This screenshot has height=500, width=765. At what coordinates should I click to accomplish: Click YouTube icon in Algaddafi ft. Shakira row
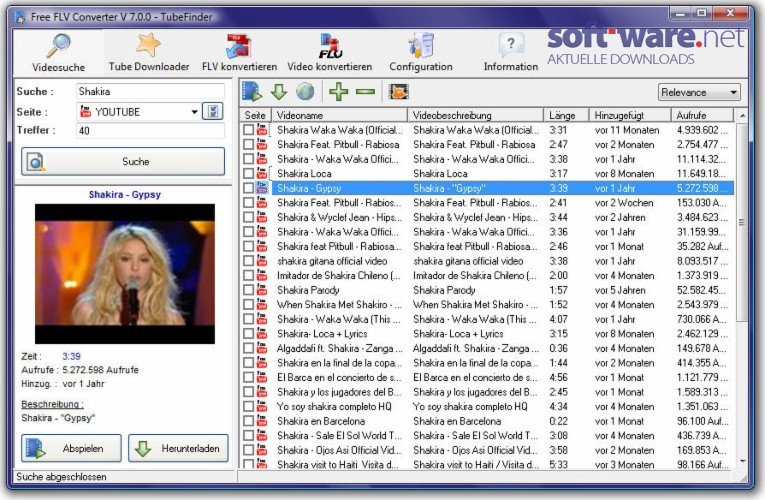(262, 348)
